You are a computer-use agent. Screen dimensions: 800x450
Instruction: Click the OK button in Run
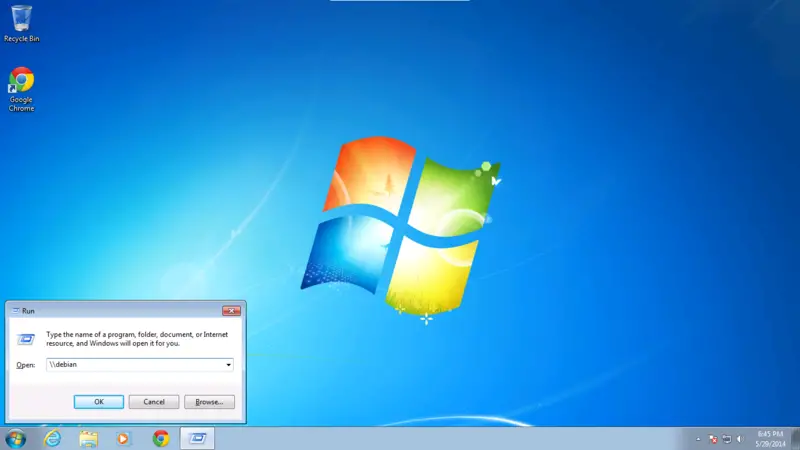tap(98, 402)
